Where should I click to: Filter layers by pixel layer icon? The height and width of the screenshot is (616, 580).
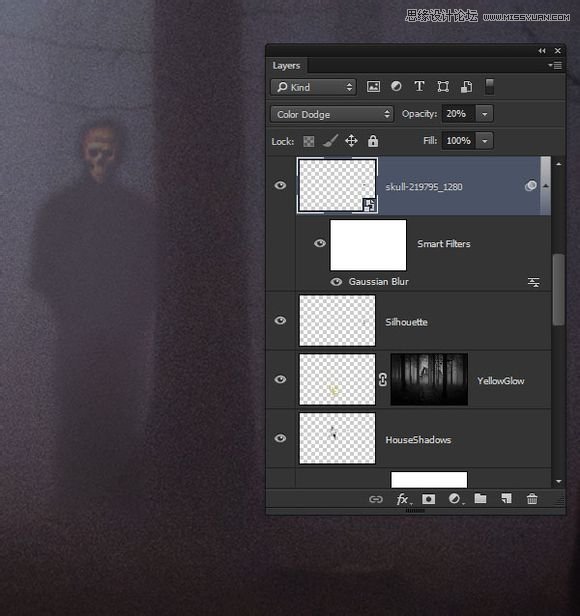point(373,87)
